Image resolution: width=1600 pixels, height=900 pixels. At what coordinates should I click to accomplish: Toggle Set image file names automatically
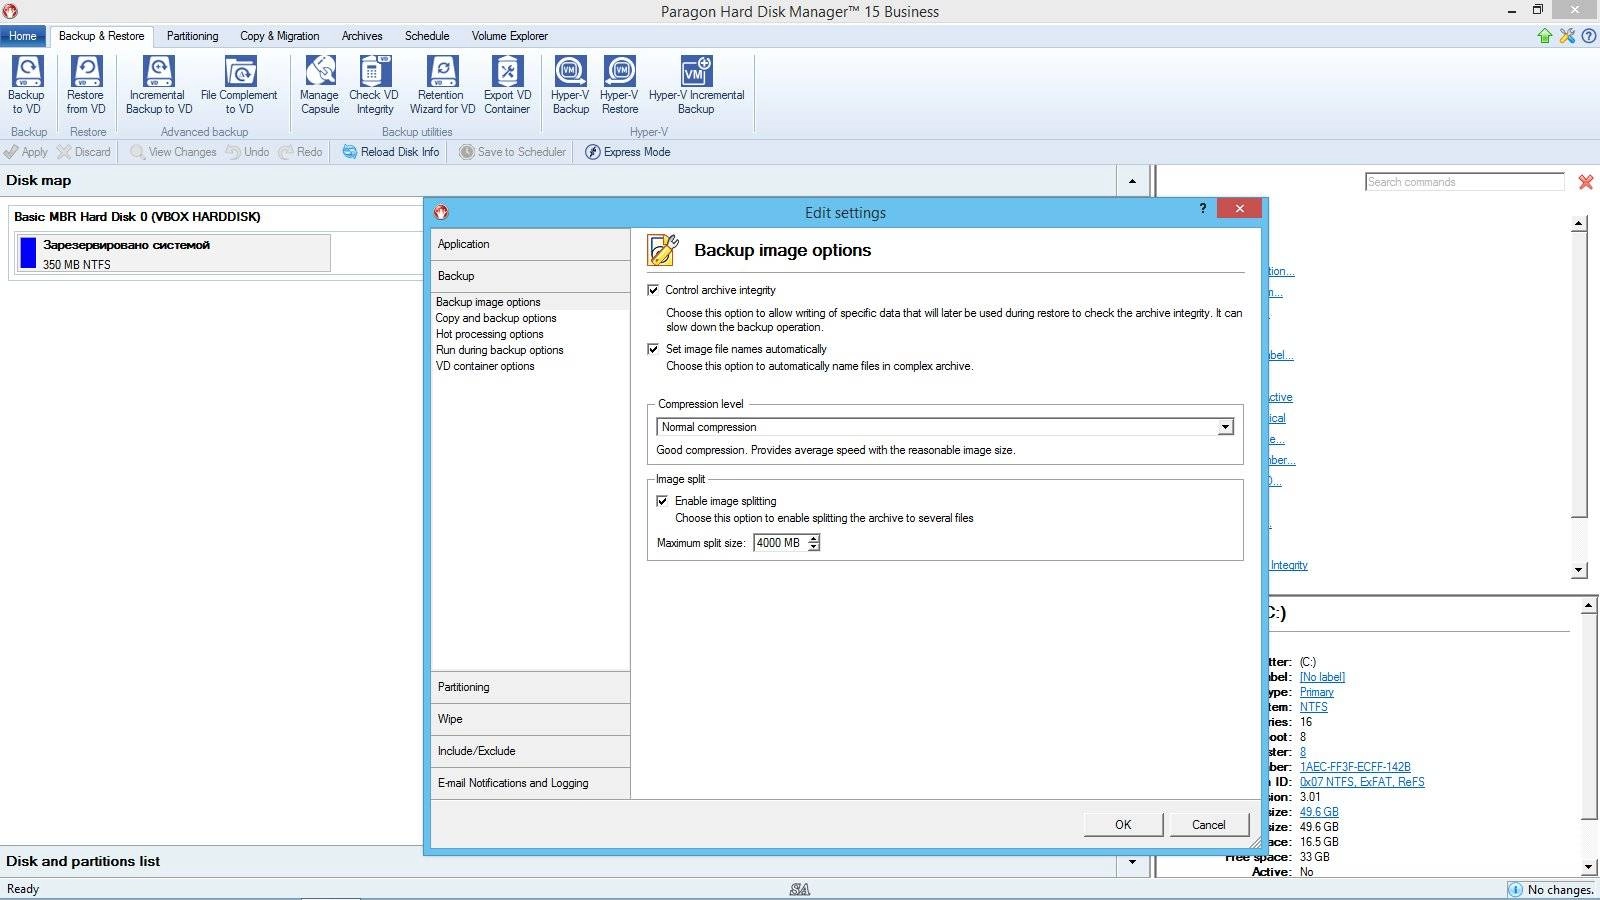[653, 349]
